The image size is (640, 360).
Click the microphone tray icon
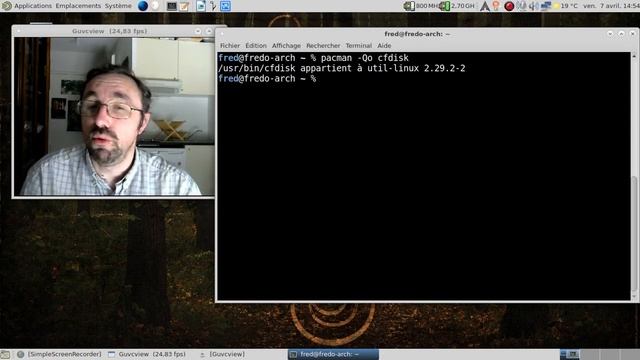(x=522, y=6)
